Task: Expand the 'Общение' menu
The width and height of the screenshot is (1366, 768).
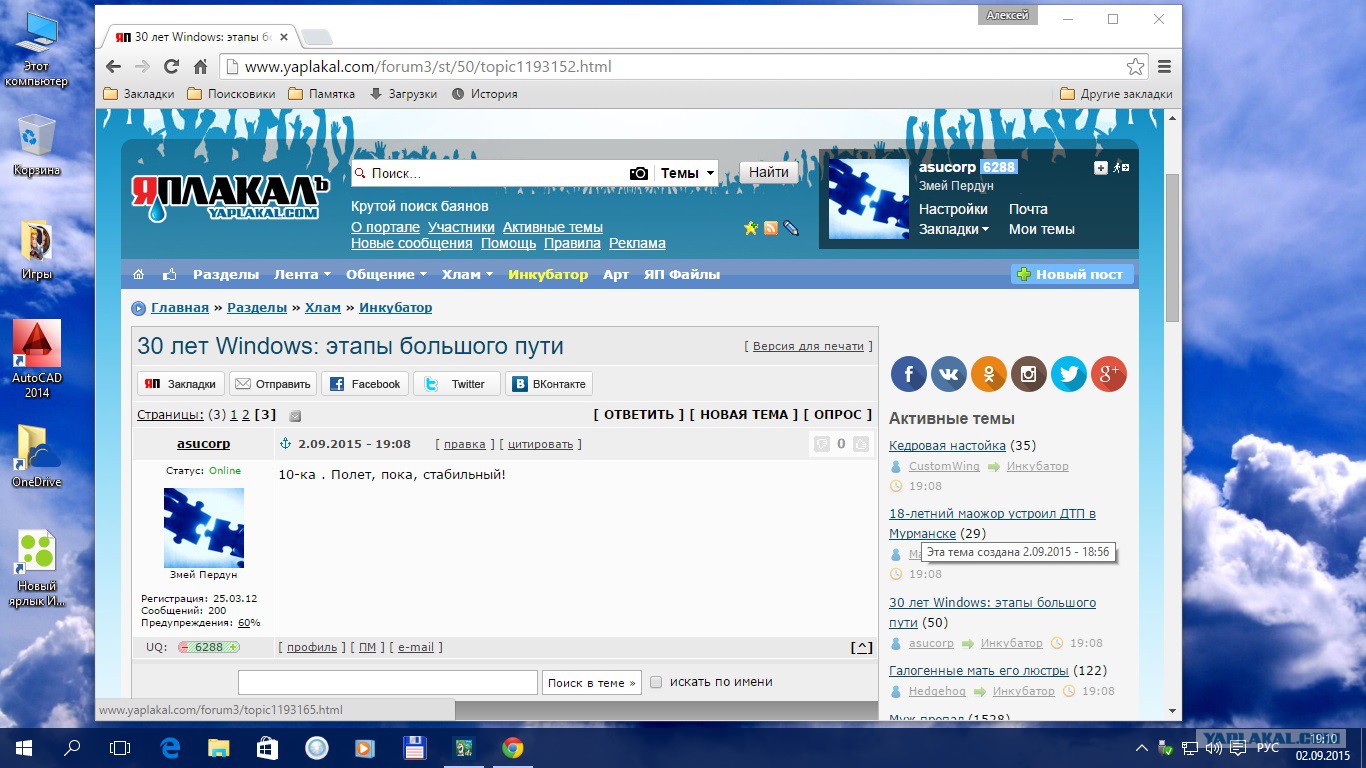Action: [x=386, y=274]
